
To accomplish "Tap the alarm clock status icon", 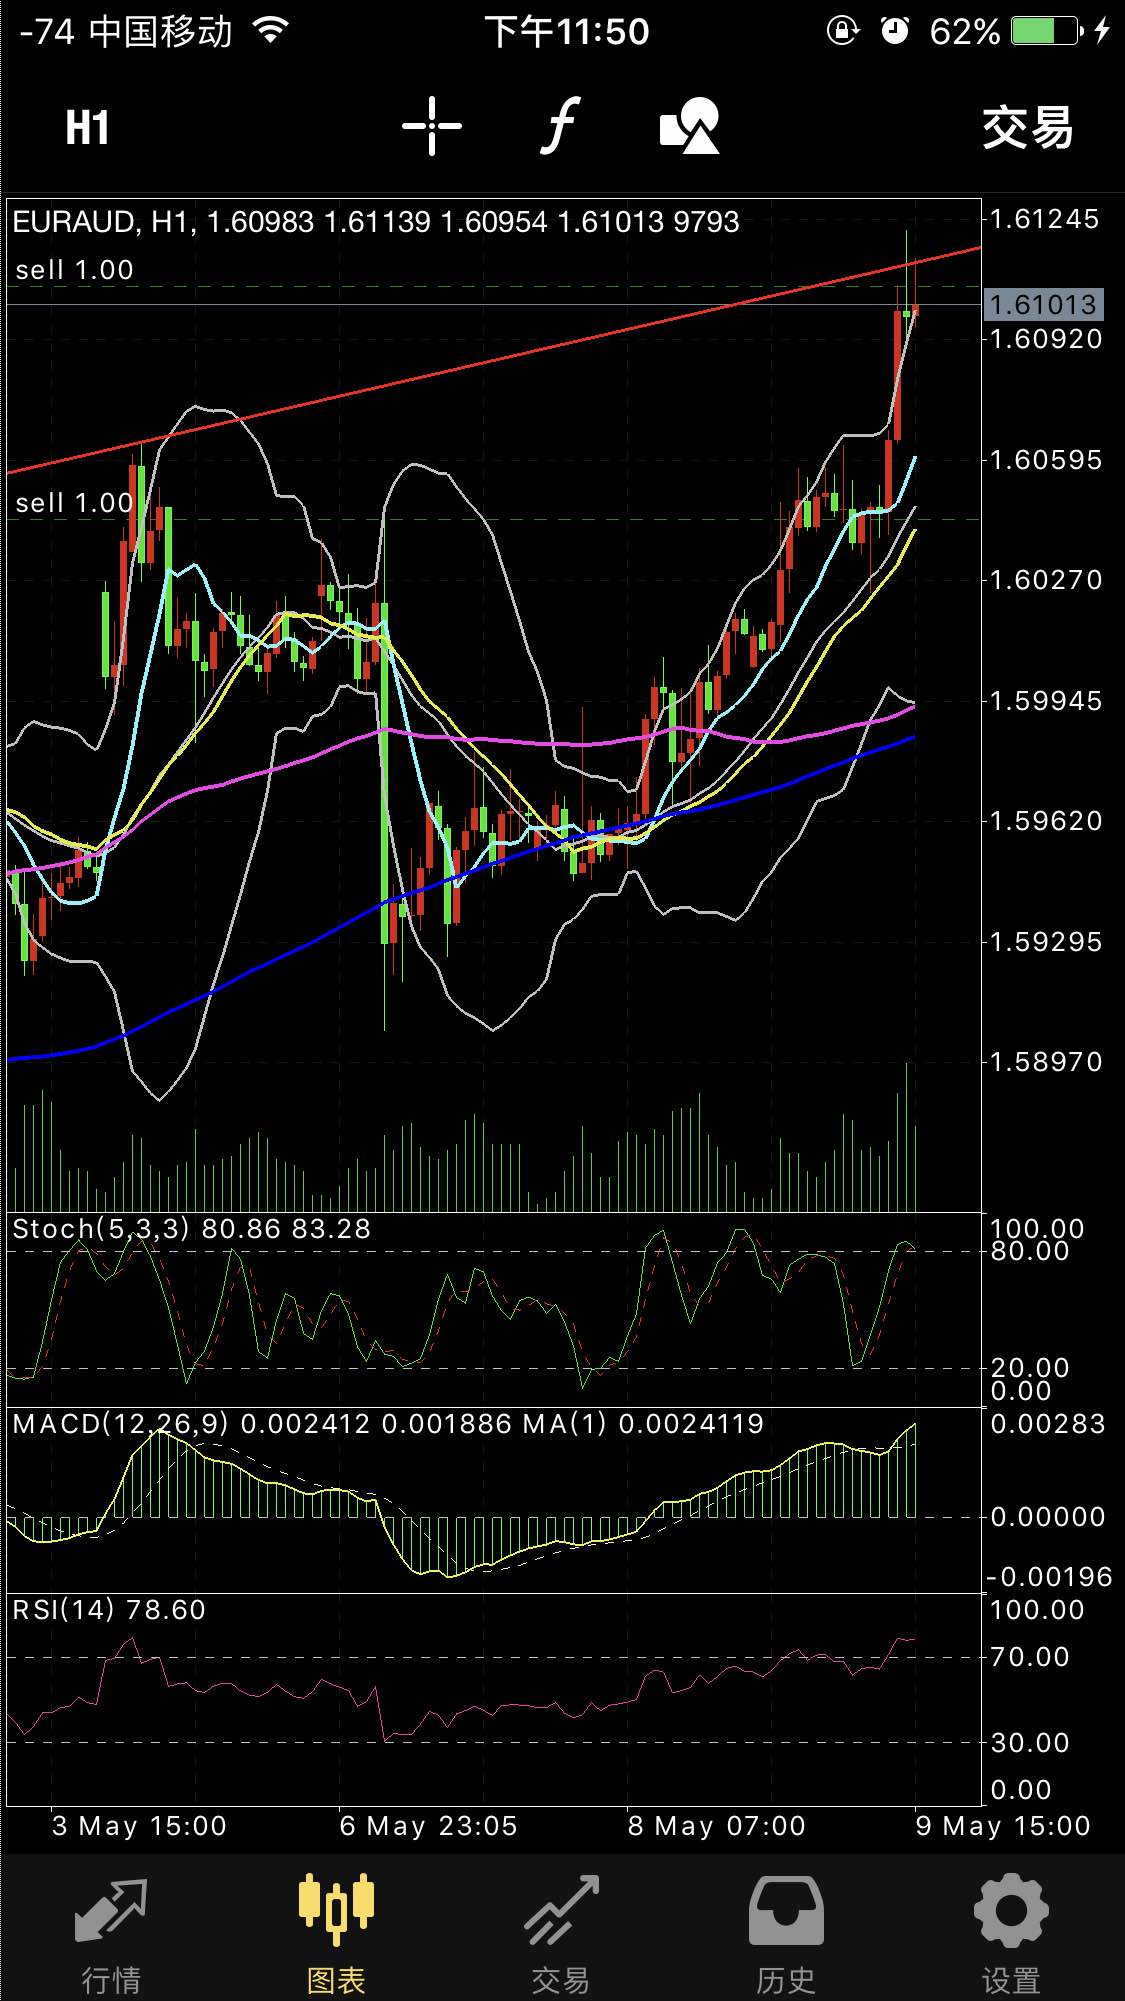I will pos(895,31).
